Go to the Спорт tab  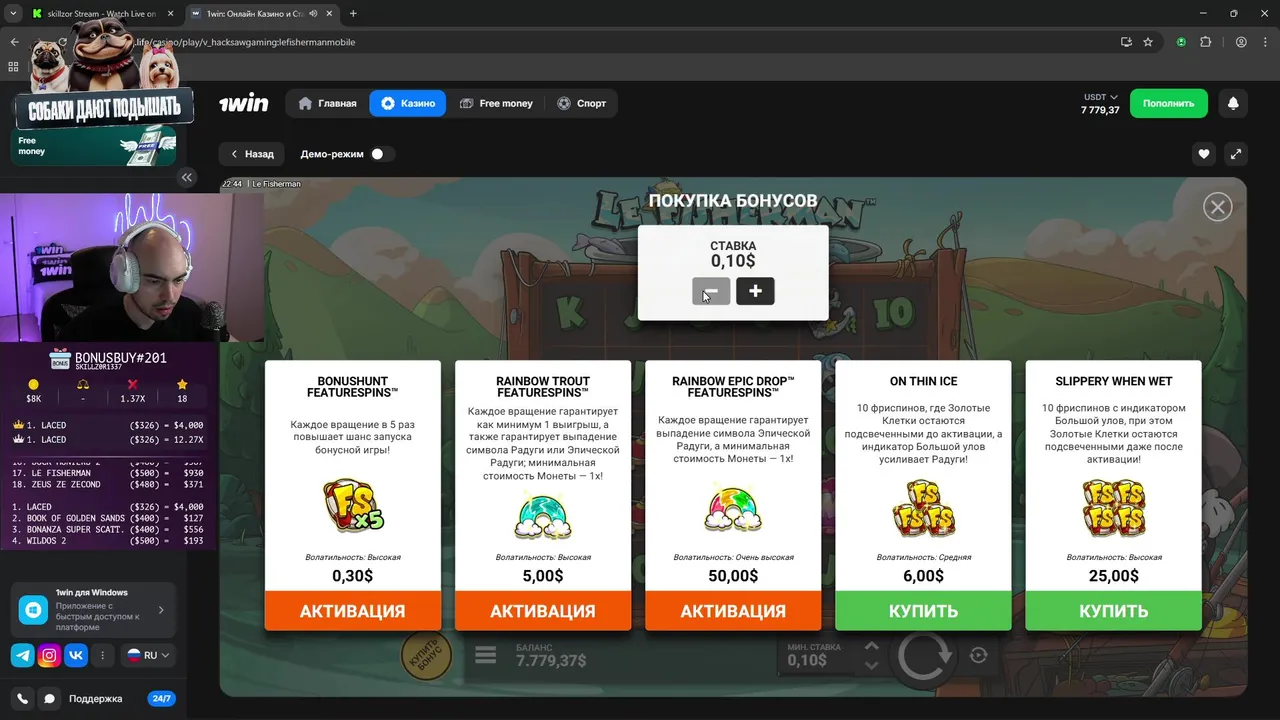[x=582, y=103]
